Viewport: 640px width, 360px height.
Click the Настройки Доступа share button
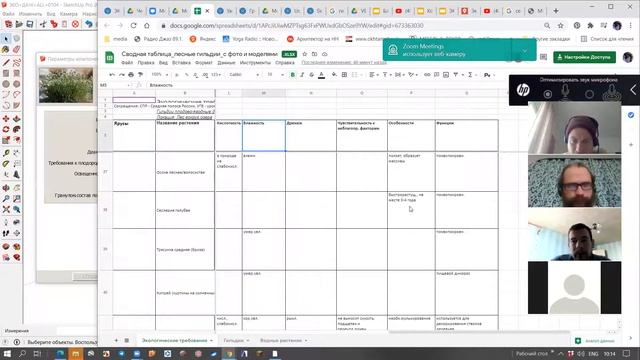click(x=584, y=57)
